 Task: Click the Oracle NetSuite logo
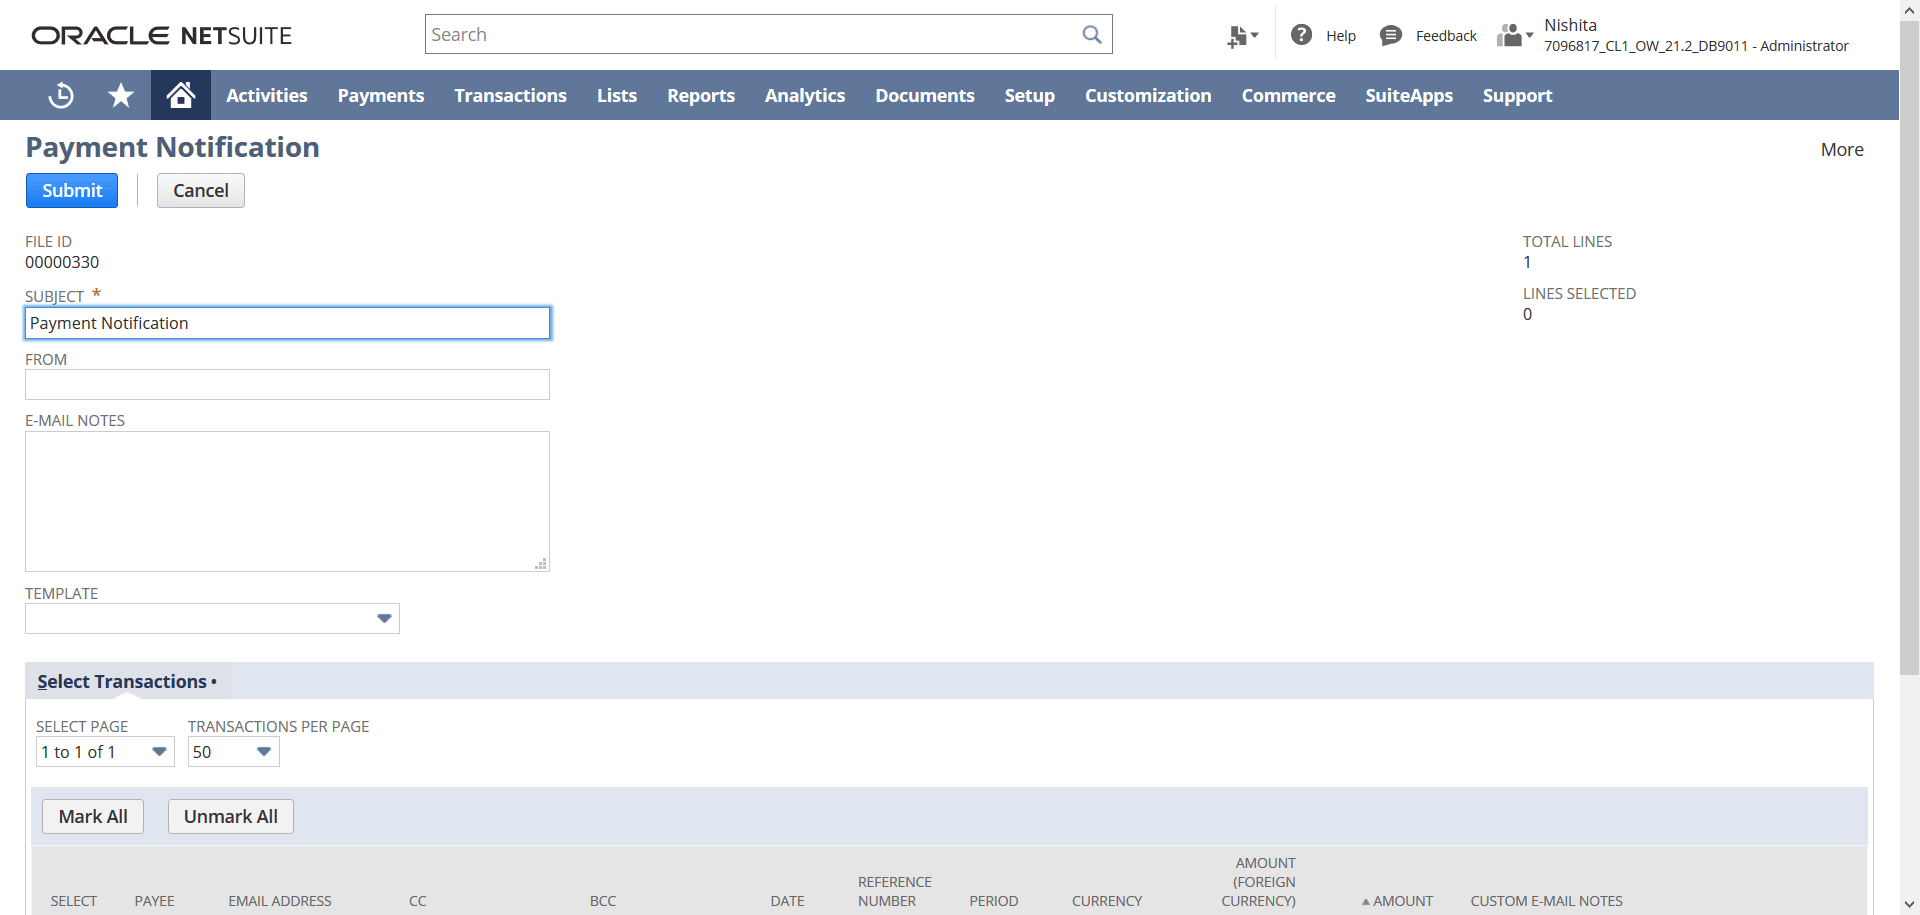[x=162, y=36]
